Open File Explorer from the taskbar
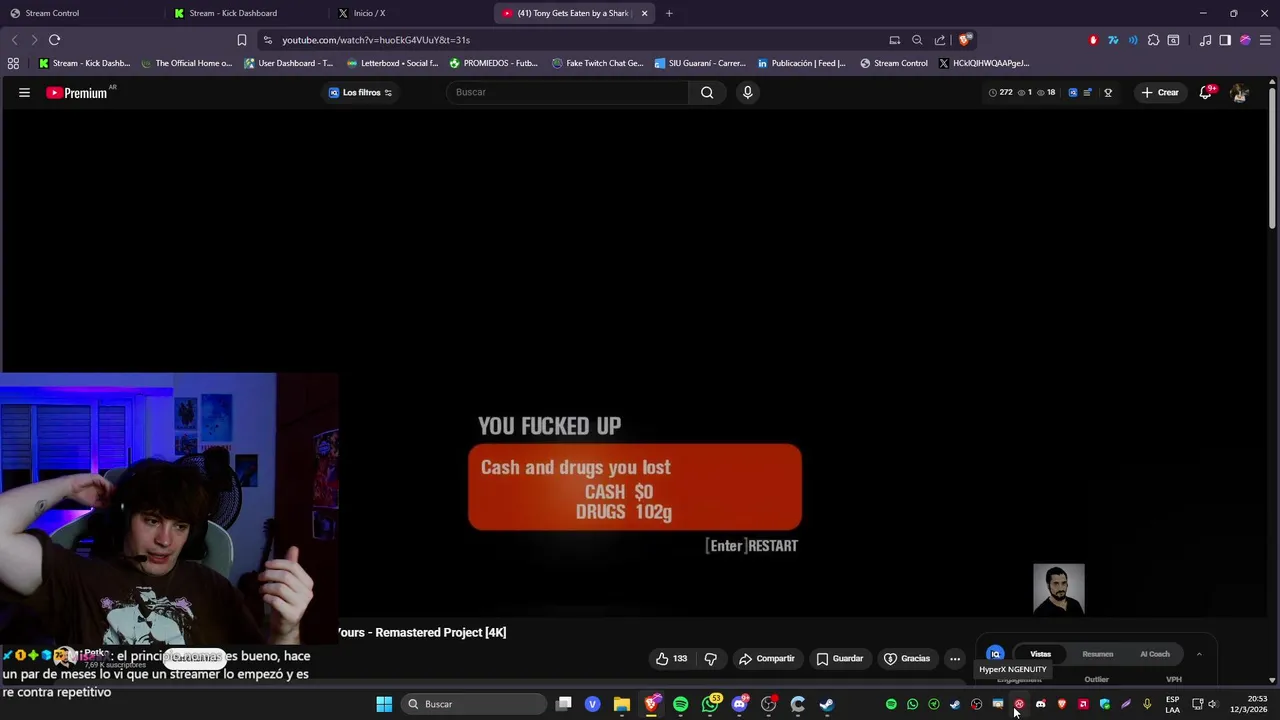Screen dimensions: 1280x720 click(622, 704)
